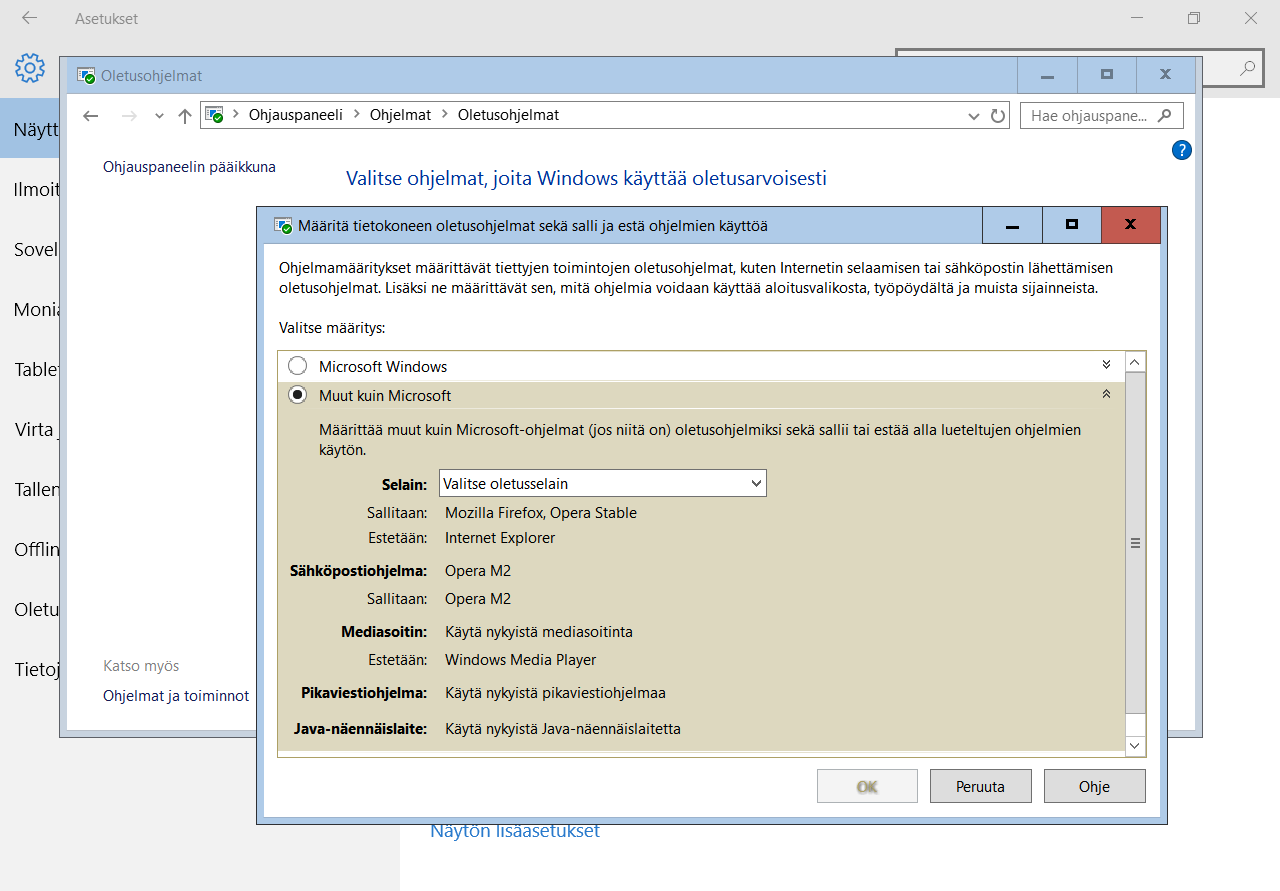The image size is (1280, 891).
Task: Select Tallen… item in Asetukset sidebar
Action: [x=30, y=489]
